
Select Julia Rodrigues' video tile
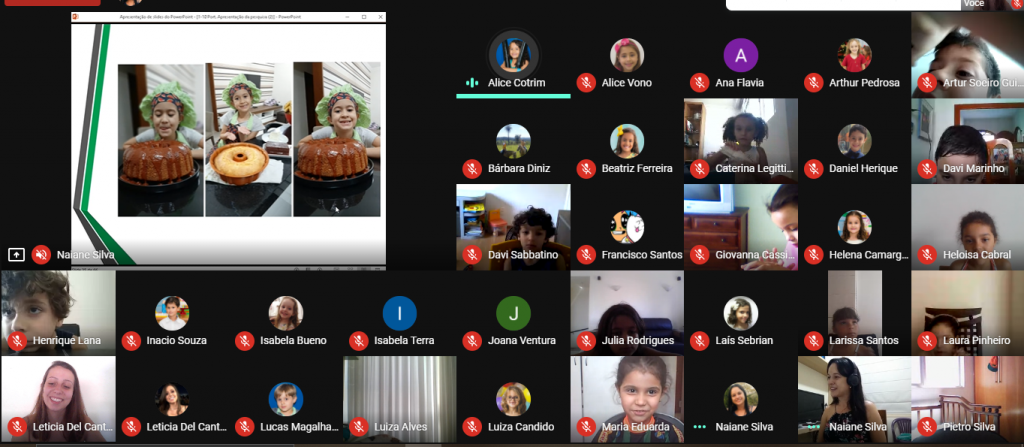pyautogui.click(x=627, y=313)
